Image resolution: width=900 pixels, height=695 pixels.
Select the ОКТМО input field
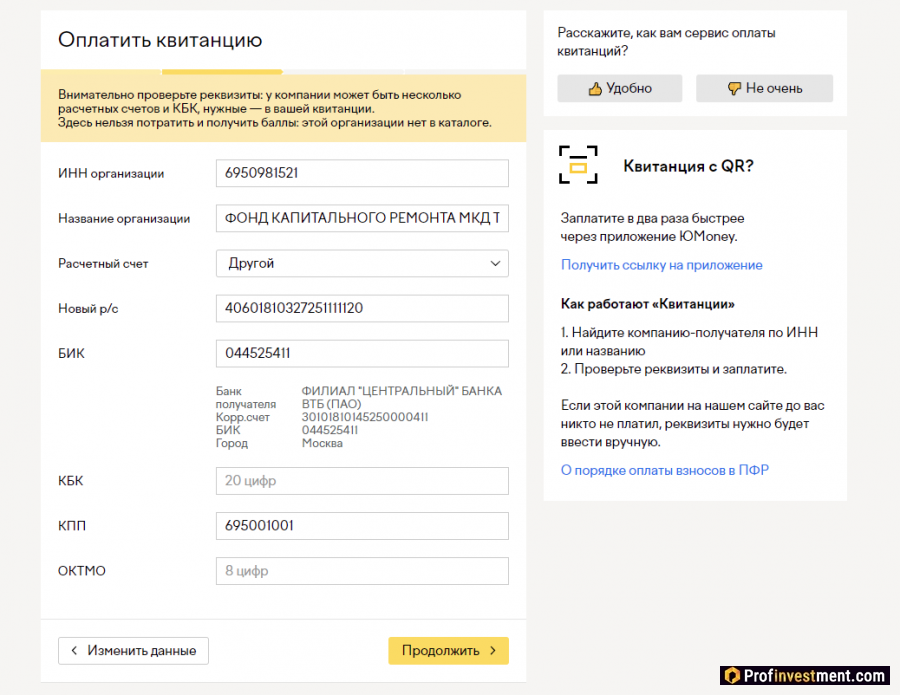pos(362,570)
